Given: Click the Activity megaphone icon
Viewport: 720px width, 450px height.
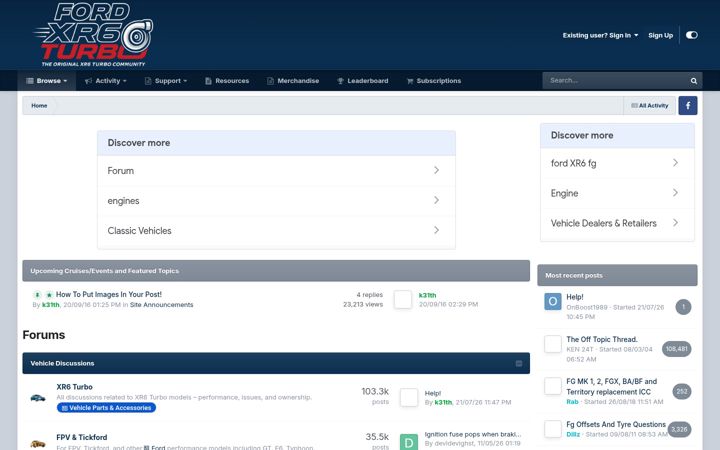Looking at the screenshot, I should tap(89, 81).
